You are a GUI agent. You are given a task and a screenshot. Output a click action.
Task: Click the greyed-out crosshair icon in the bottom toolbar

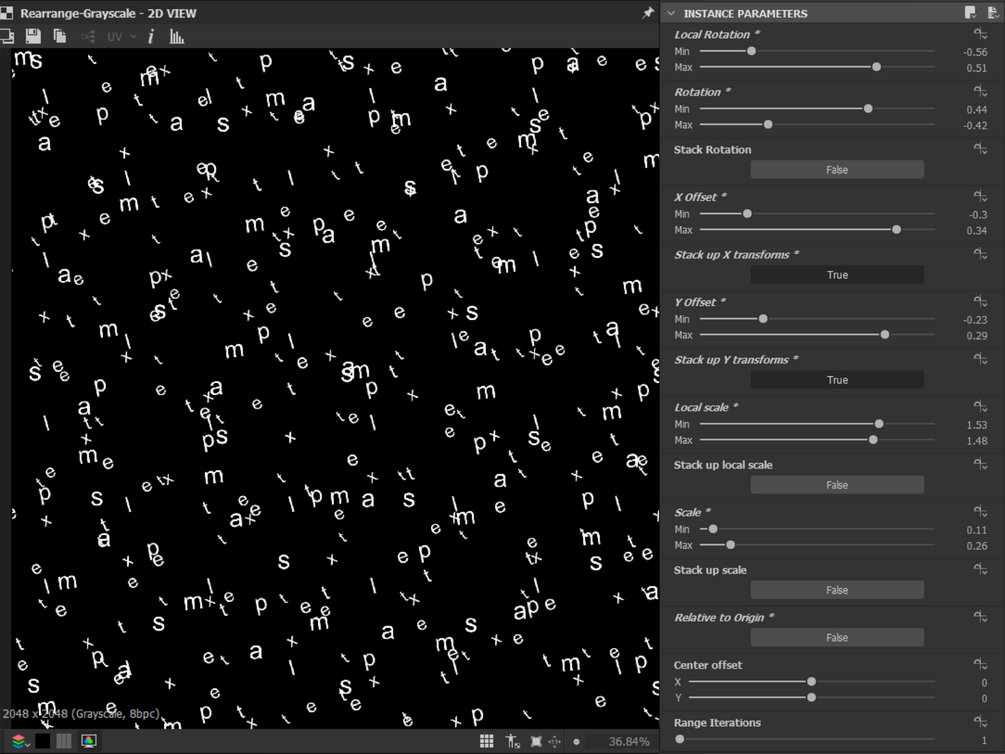[x=555, y=742]
